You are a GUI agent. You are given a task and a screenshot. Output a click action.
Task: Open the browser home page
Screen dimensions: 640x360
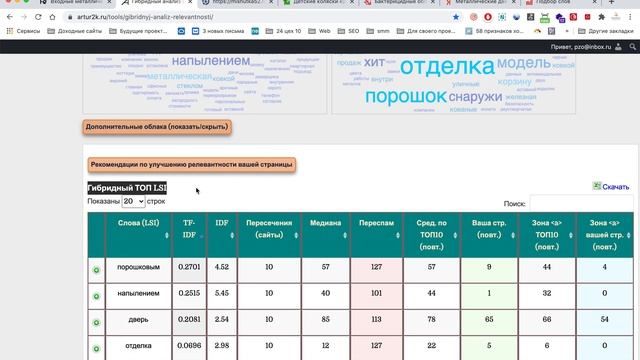[52, 17]
